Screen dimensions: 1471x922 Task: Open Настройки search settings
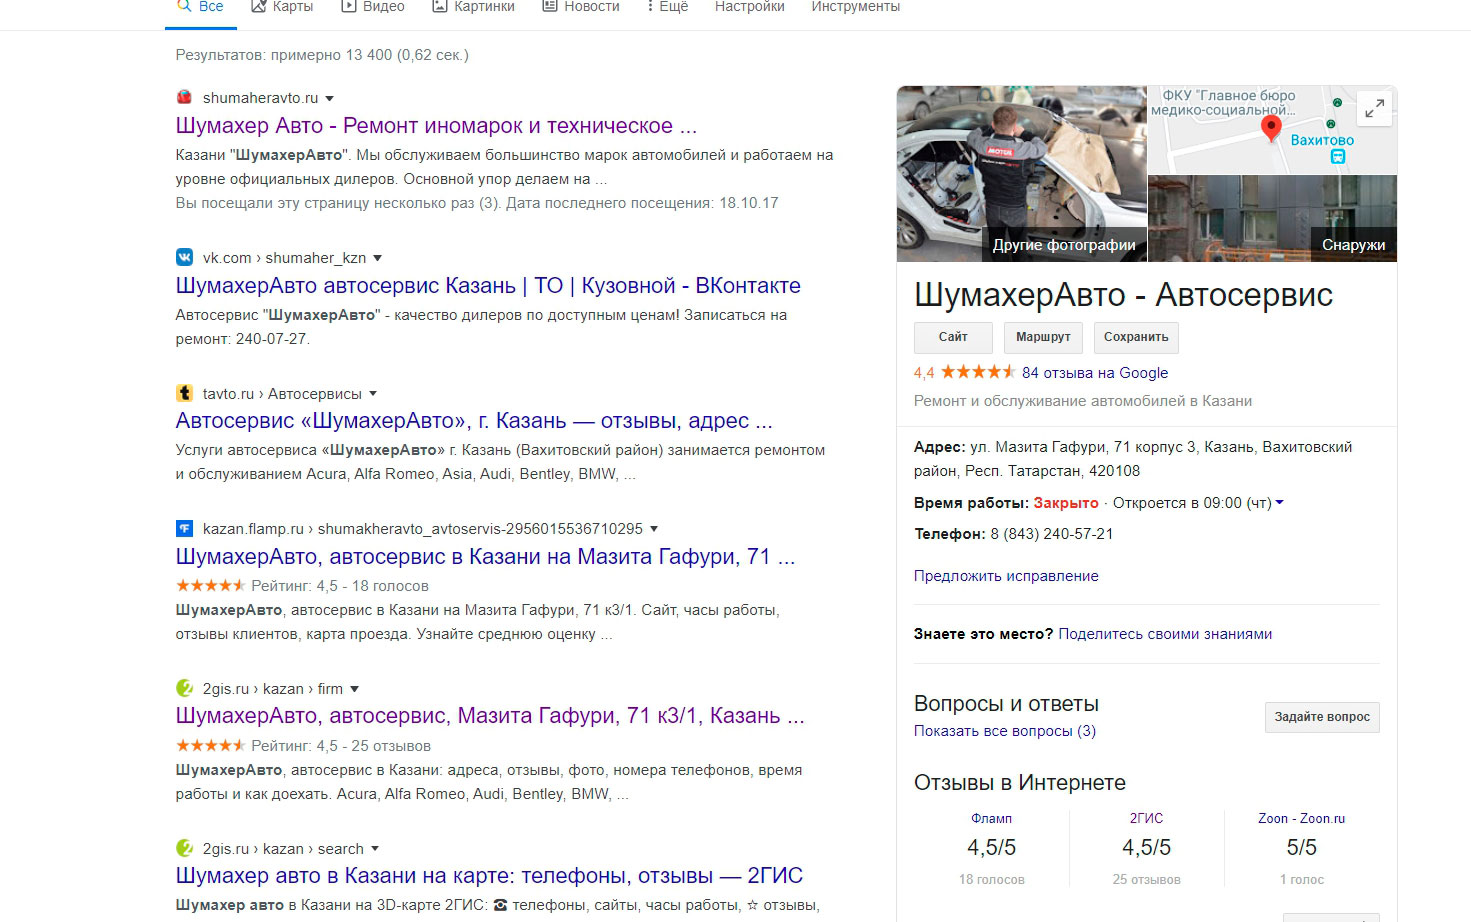(x=750, y=7)
